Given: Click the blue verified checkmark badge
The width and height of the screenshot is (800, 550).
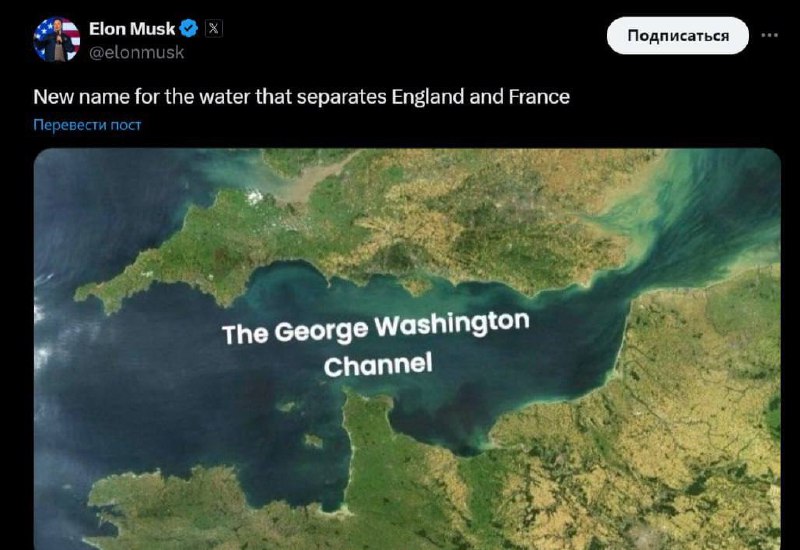Looking at the screenshot, I should click(x=189, y=29).
